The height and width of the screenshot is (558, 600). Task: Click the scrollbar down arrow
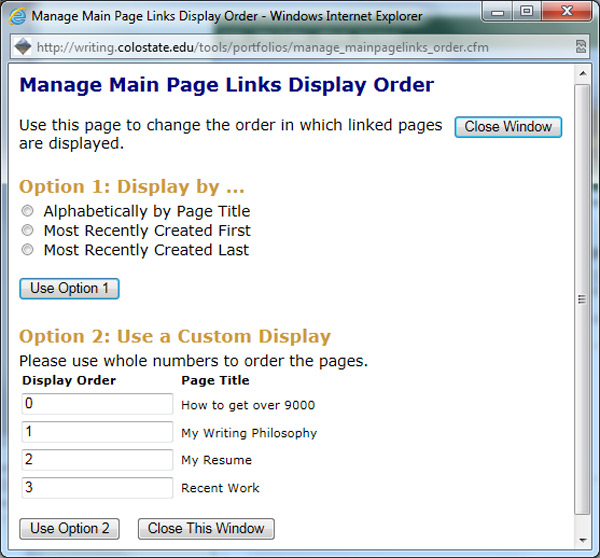coord(583,540)
